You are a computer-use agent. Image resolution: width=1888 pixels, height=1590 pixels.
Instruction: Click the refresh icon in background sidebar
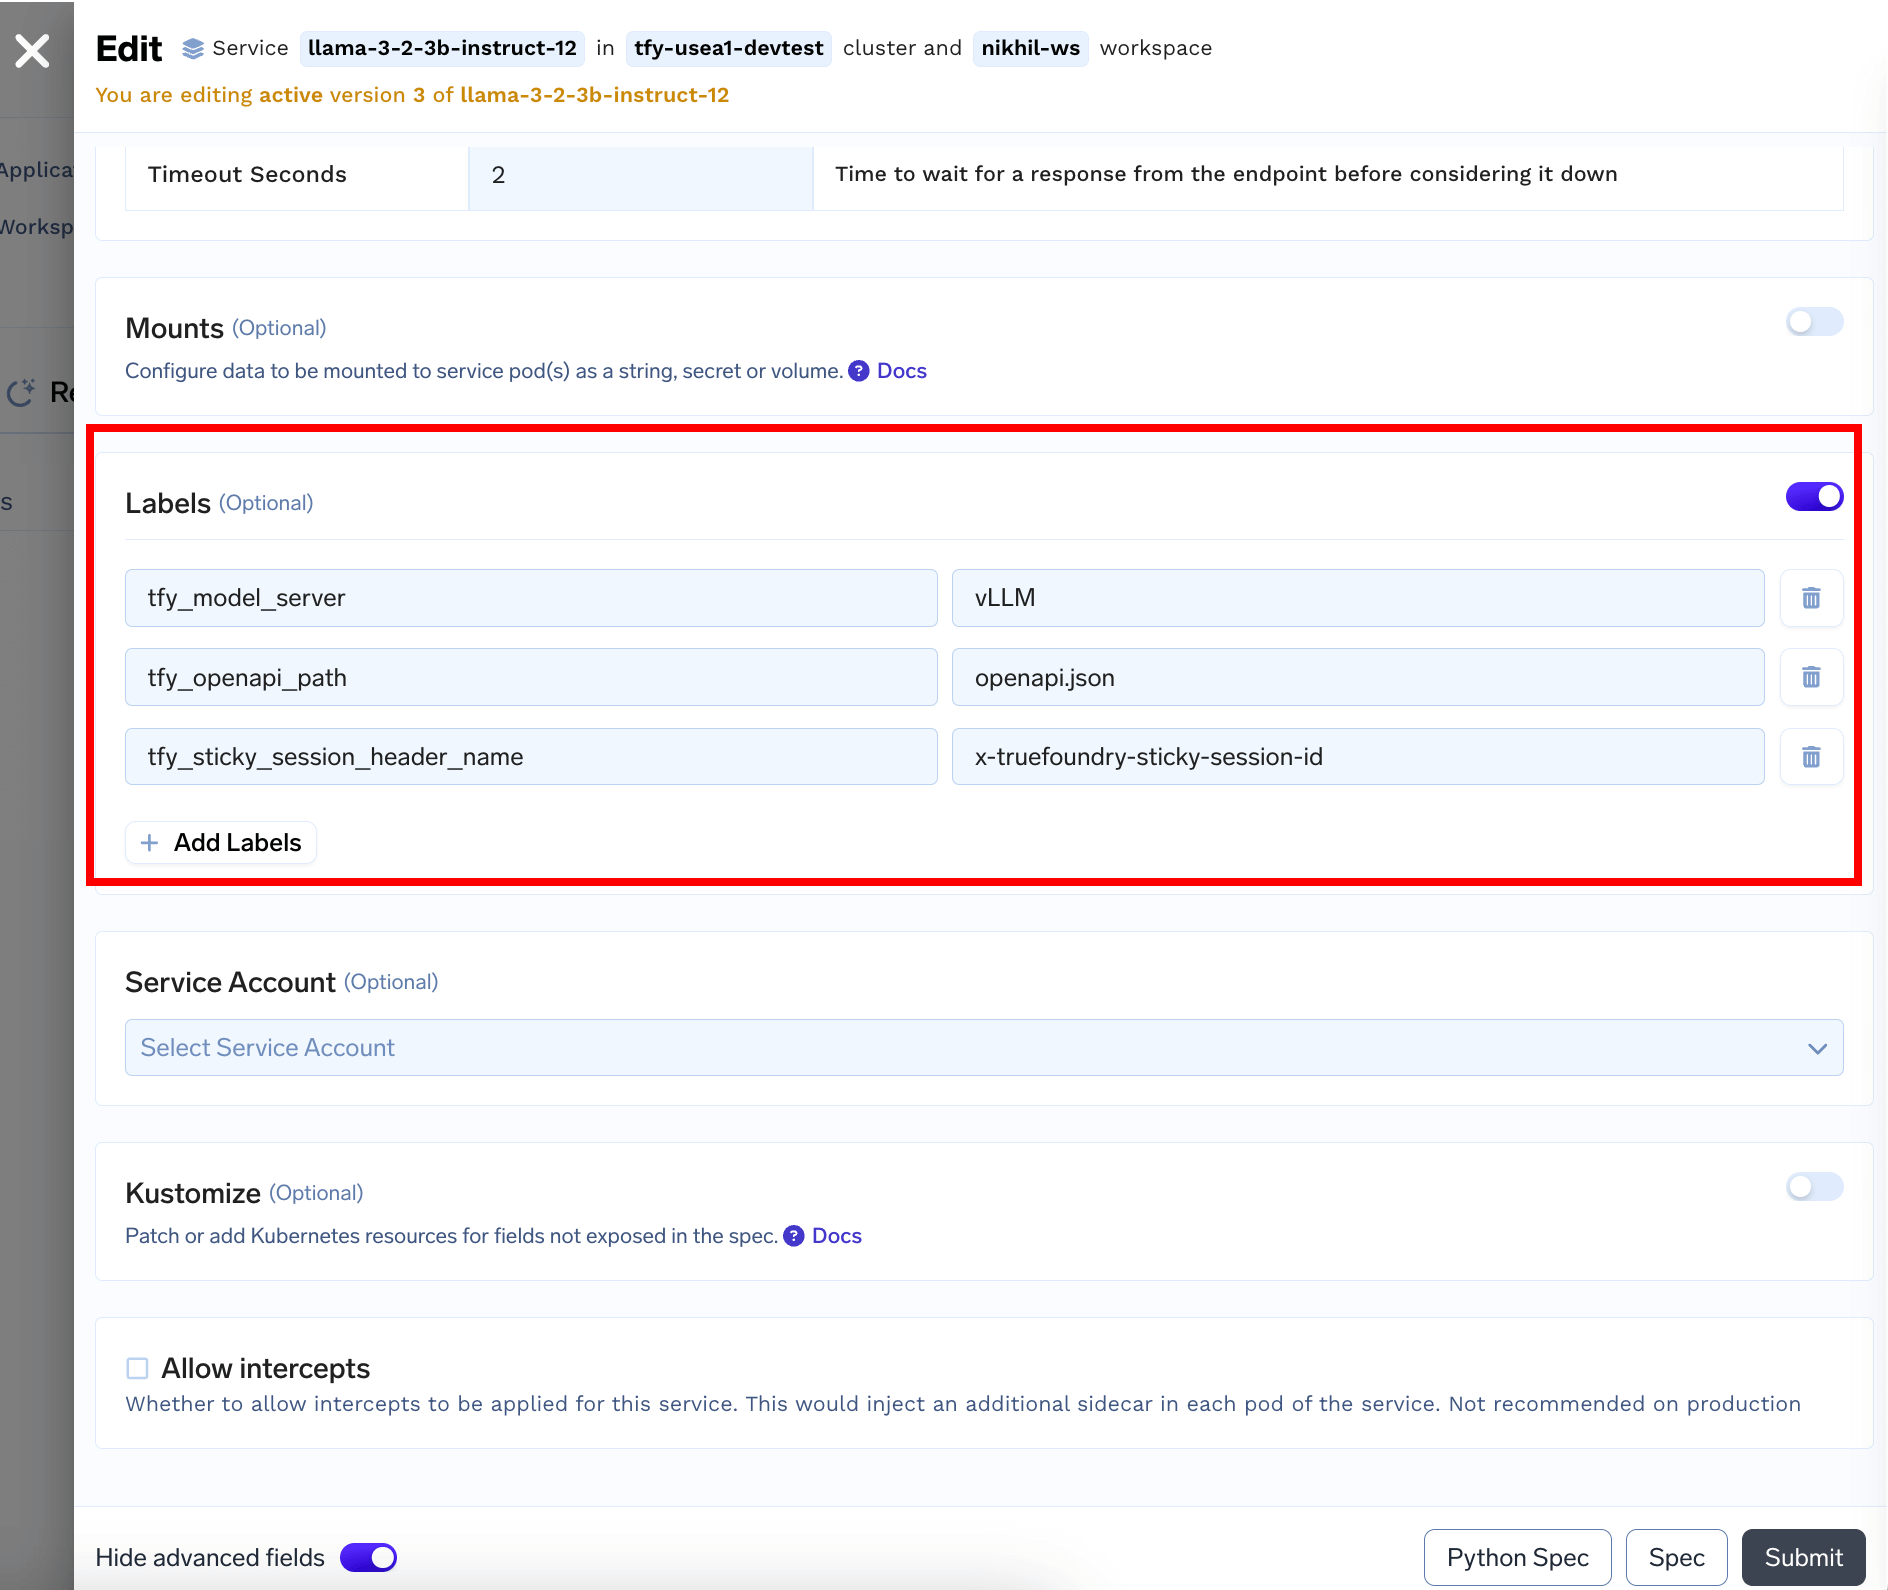[21, 393]
